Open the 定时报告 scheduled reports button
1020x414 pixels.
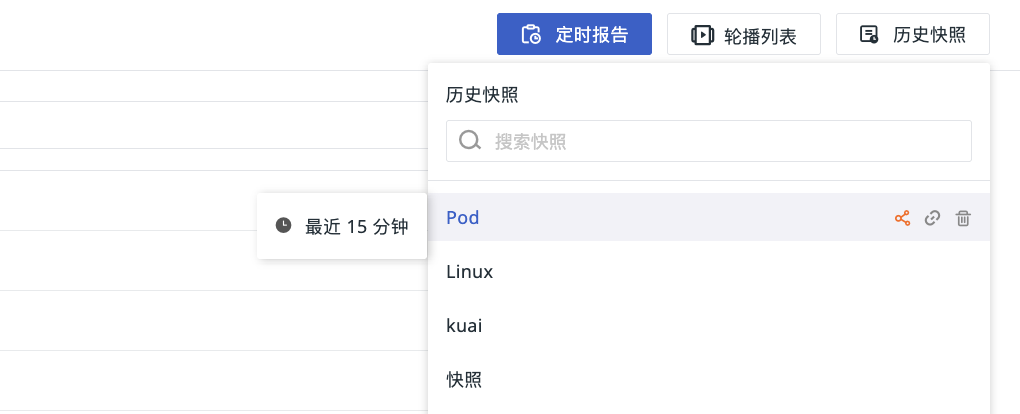click(574, 34)
